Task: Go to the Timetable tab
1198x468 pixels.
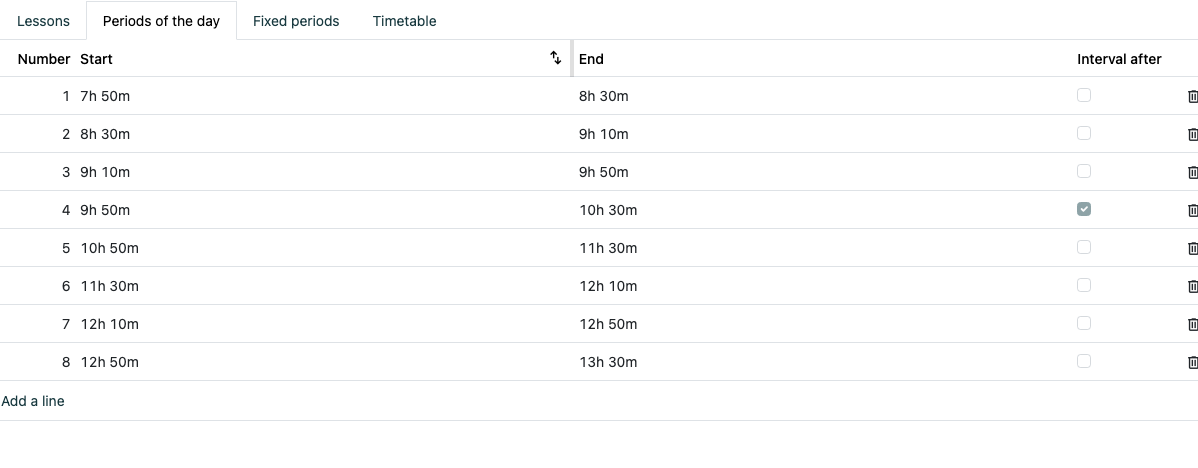Action: (x=404, y=21)
